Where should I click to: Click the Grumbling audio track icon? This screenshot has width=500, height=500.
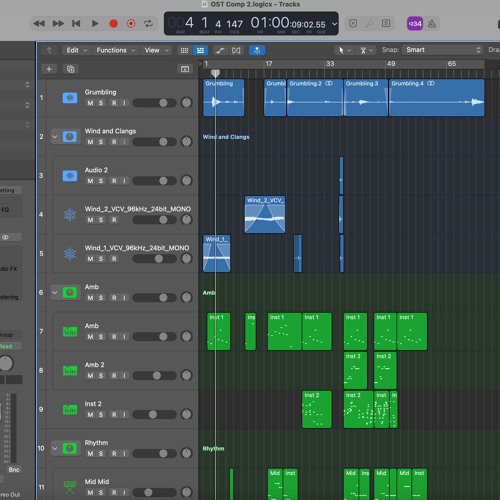pyautogui.click(x=70, y=98)
